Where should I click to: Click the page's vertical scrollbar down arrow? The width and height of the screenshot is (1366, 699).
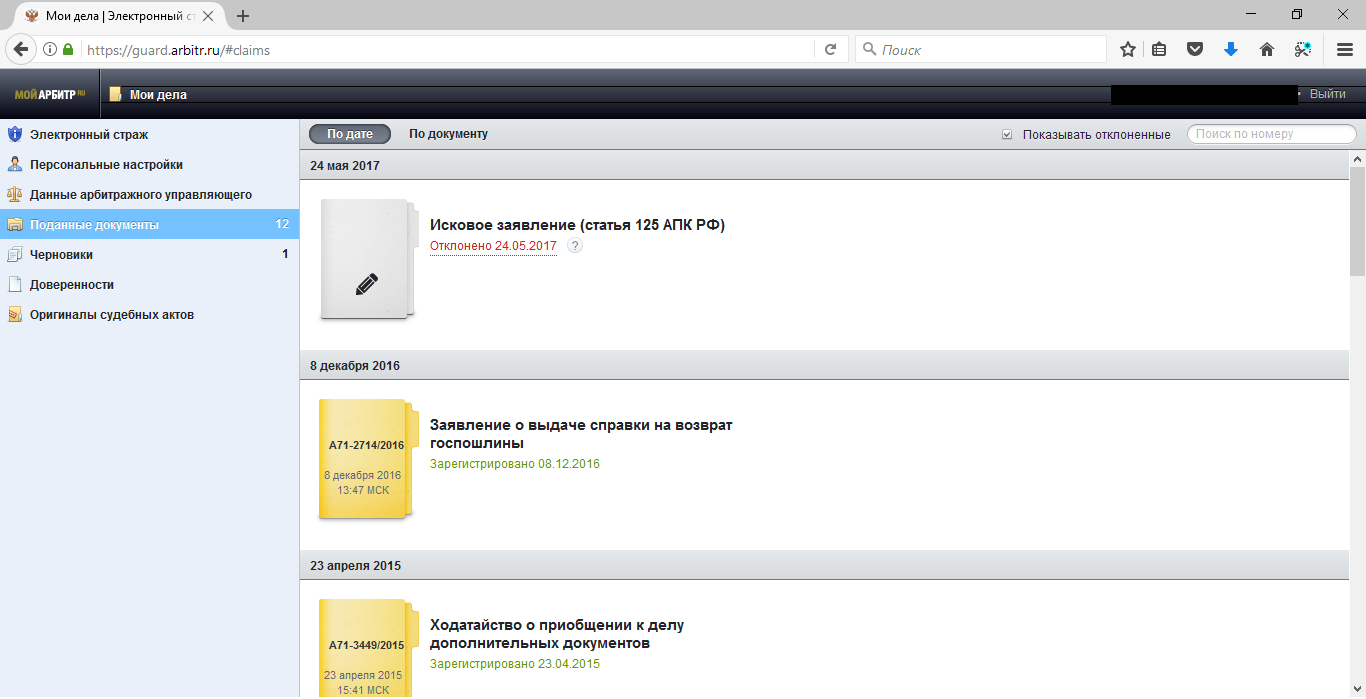(x=1357, y=690)
